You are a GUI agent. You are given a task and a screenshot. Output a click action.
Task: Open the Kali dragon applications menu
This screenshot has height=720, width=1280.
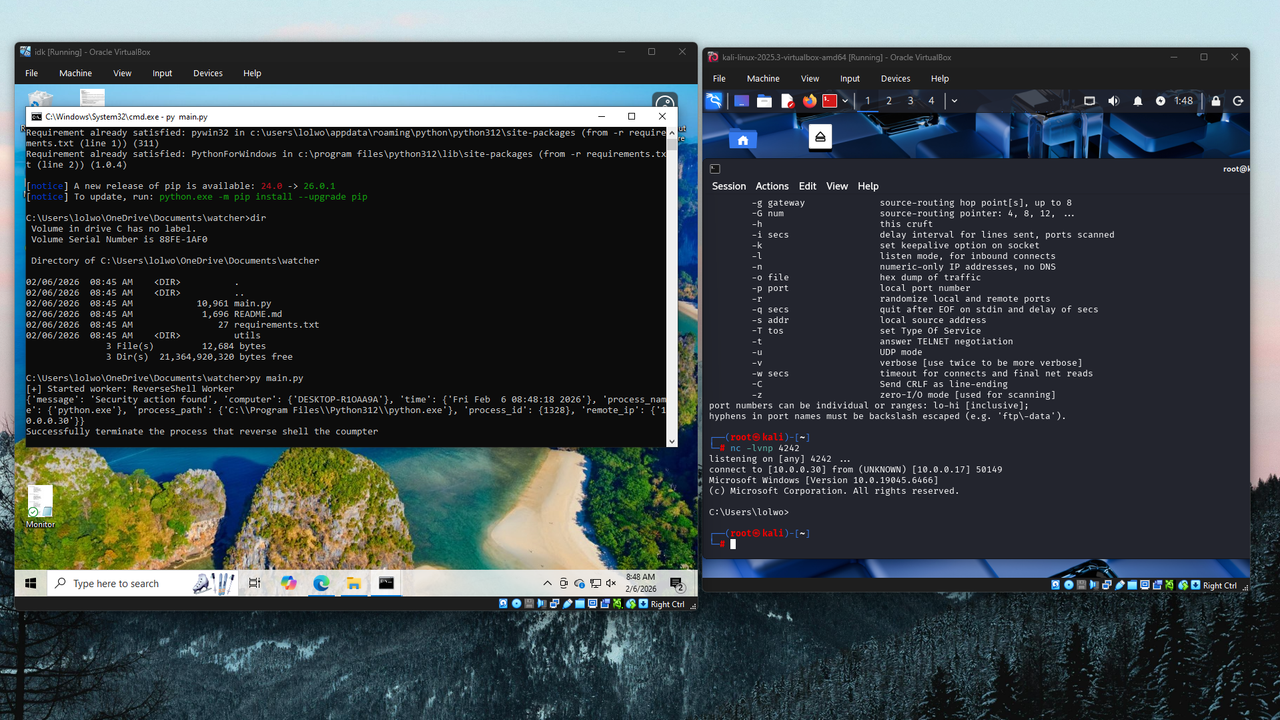click(714, 101)
